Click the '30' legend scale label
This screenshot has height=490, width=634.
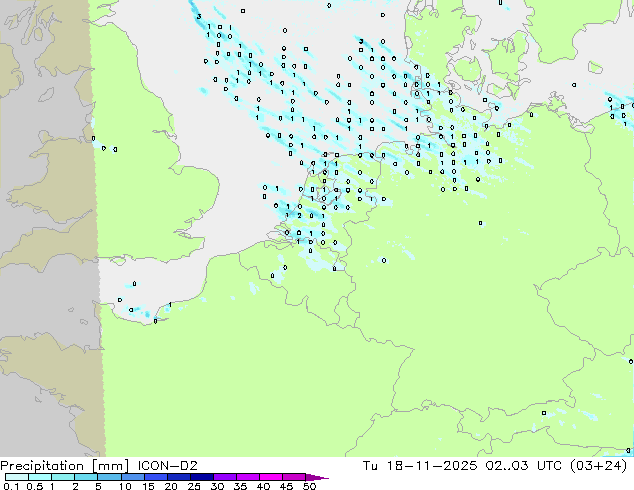(217, 486)
